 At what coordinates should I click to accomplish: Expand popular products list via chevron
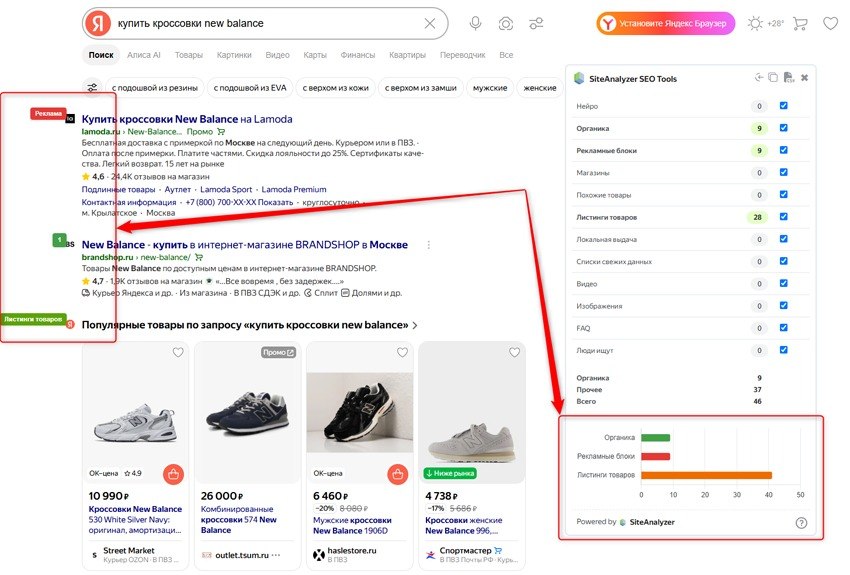coord(415,325)
